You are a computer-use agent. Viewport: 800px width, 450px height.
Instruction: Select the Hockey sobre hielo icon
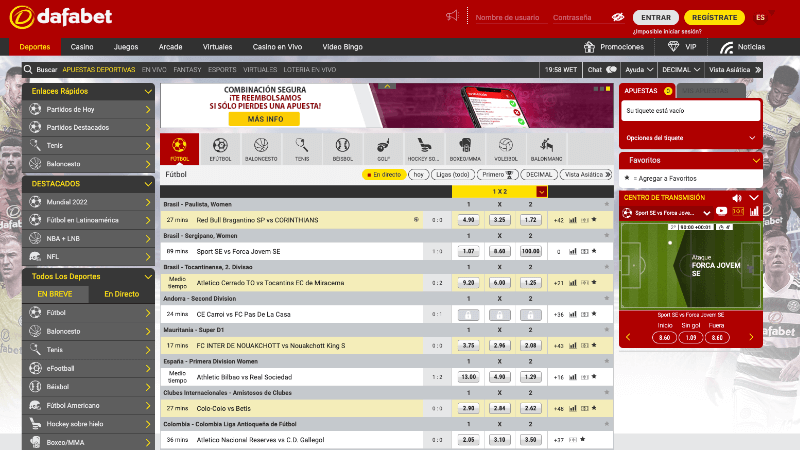coord(424,149)
